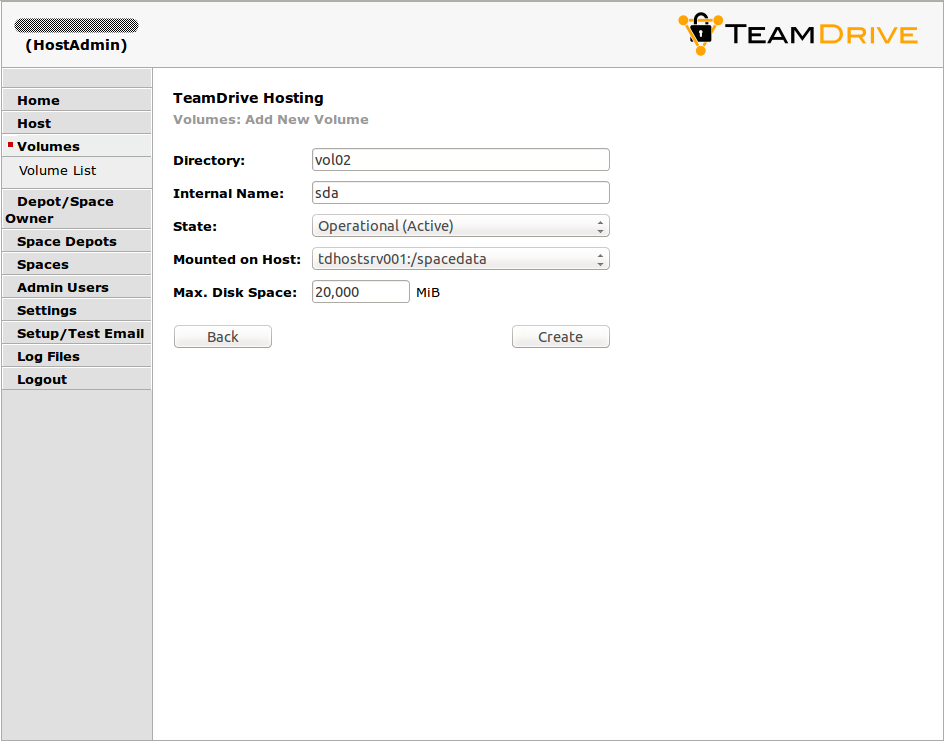Open Space Depots from sidebar

66,241
